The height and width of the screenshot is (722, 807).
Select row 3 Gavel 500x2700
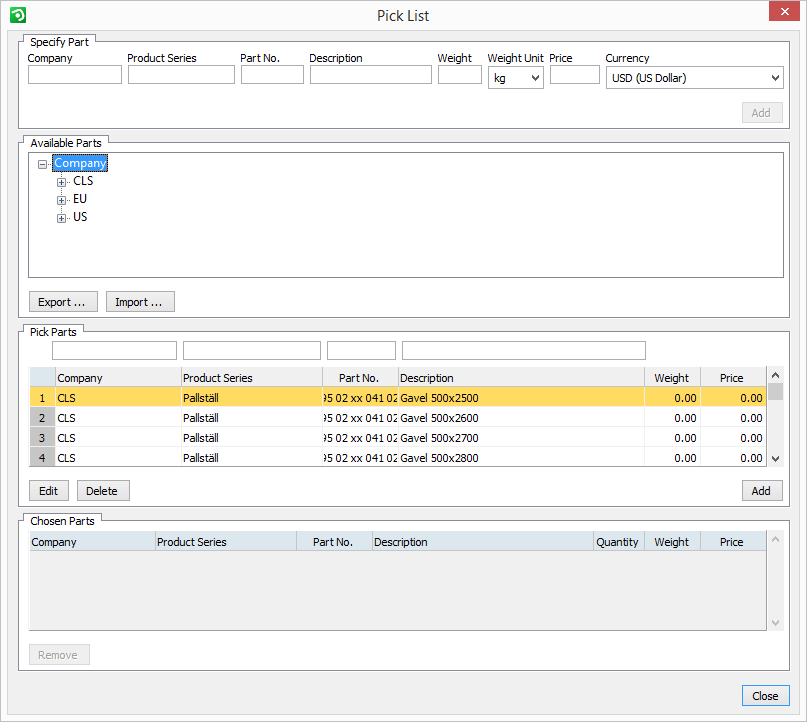[x=439, y=438]
